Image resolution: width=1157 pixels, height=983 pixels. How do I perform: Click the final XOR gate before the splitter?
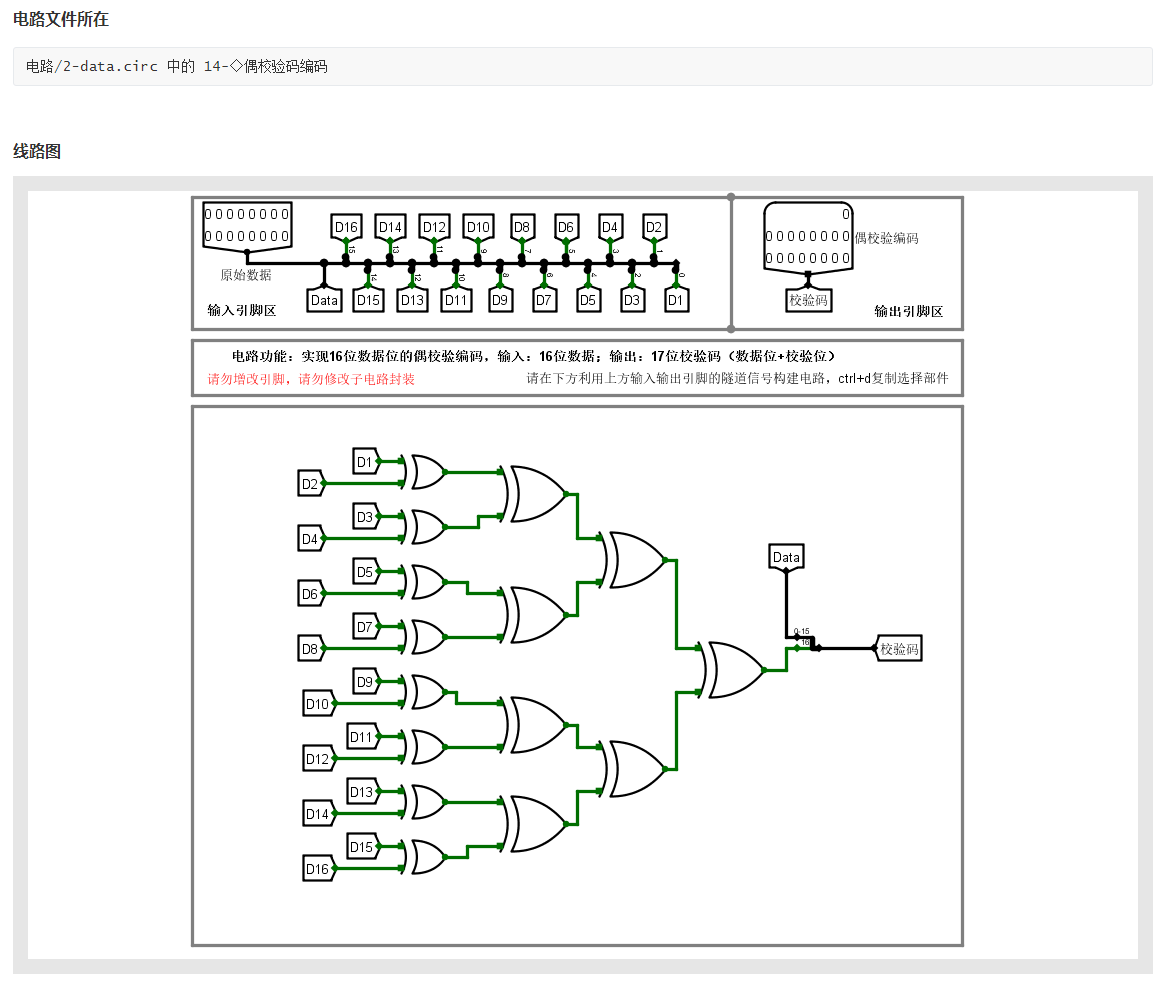click(x=733, y=670)
